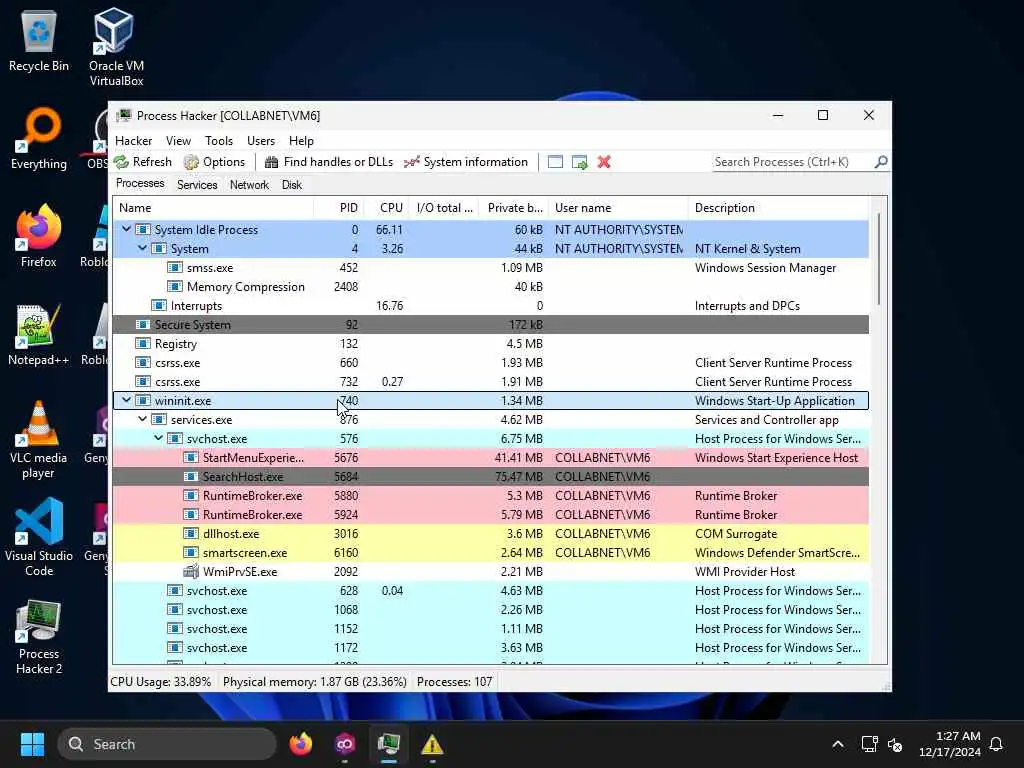Open the Users menu
Image resolution: width=1024 pixels, height=768 pixels.
tap(261, 141)
